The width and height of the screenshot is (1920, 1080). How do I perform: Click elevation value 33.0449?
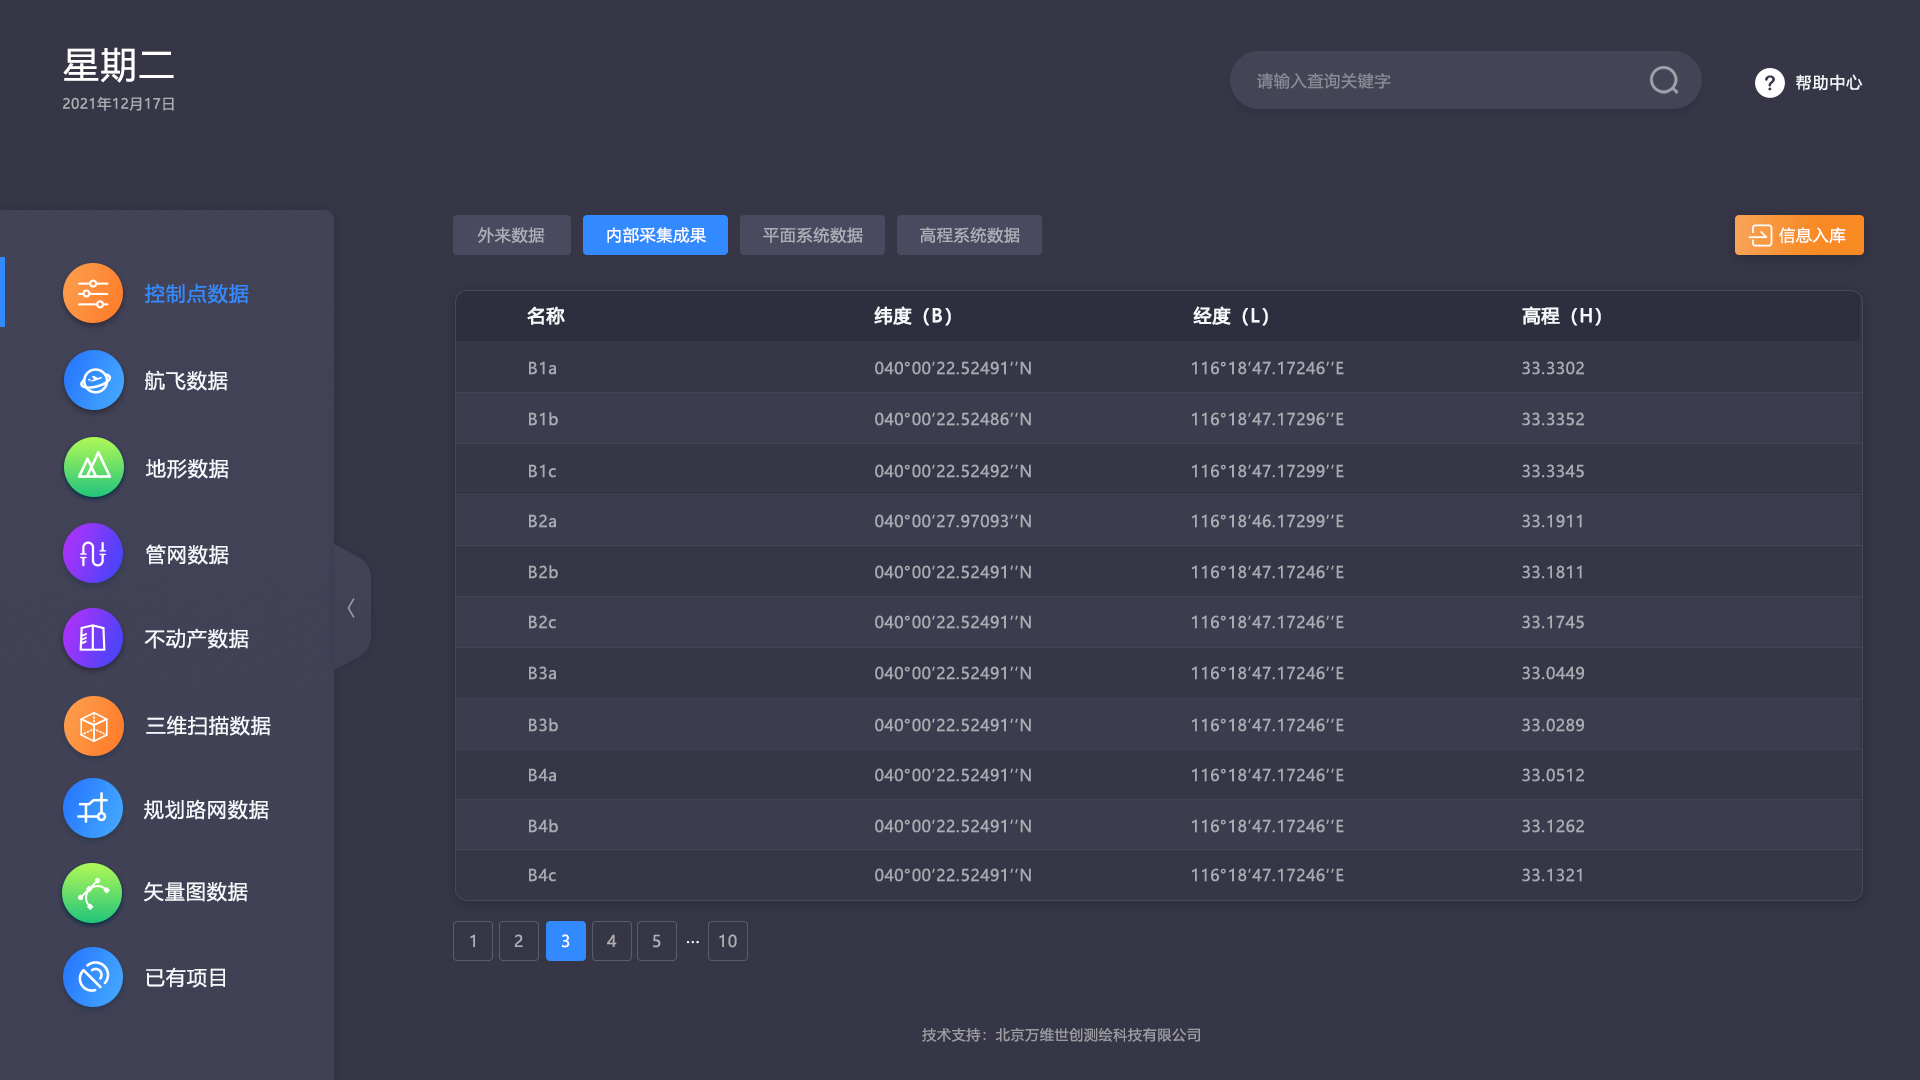pos(1553,673)
